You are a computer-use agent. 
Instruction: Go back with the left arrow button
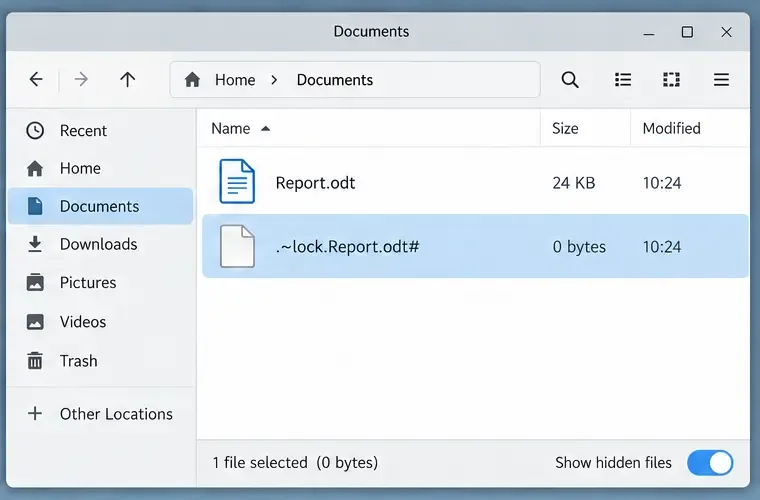tap(36, 79)
